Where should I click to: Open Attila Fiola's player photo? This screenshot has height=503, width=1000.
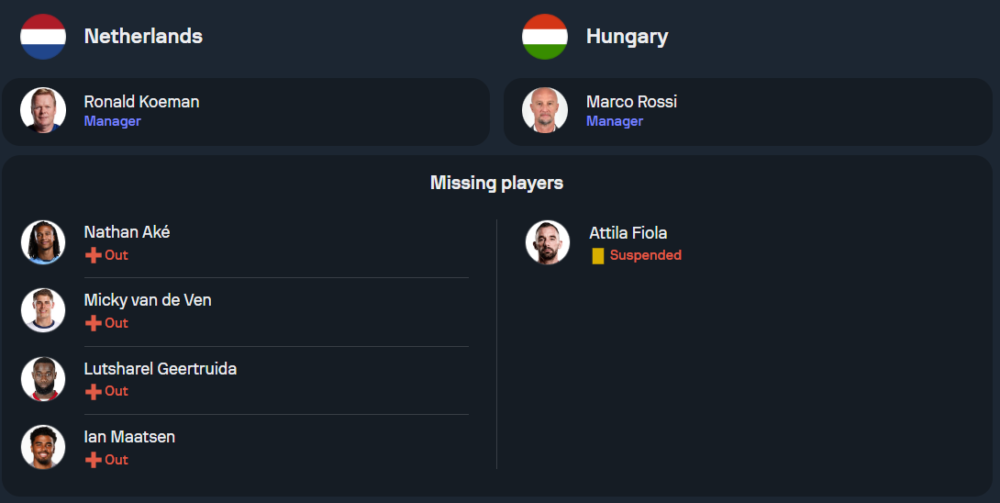548,242
